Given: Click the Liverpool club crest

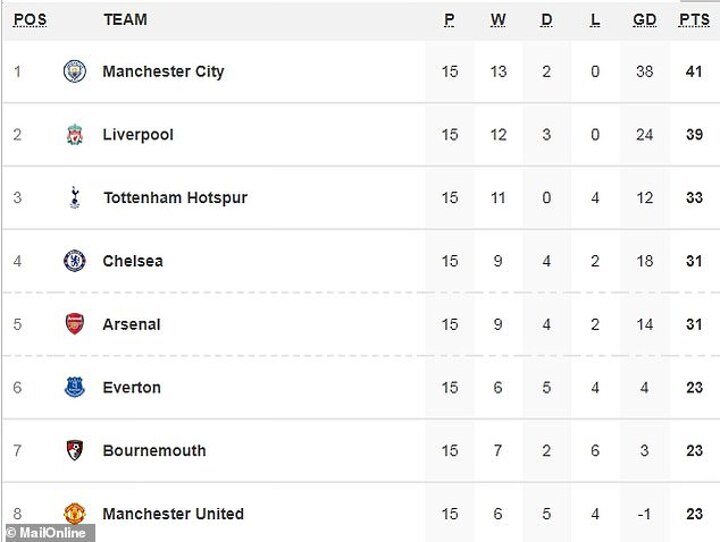Looking at the screenshot, I should tap(75, 135).
